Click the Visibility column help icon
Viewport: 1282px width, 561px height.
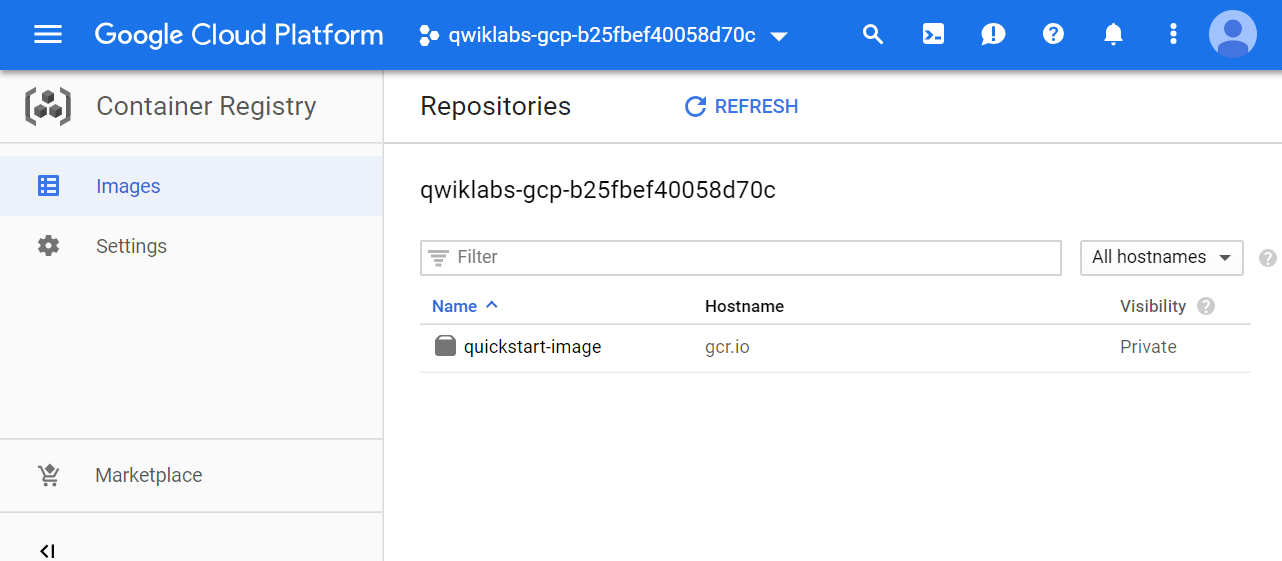1206,306
